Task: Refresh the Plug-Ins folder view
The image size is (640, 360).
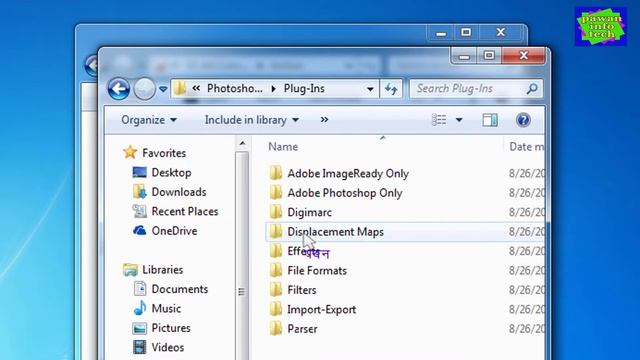Action: point(391,89)
